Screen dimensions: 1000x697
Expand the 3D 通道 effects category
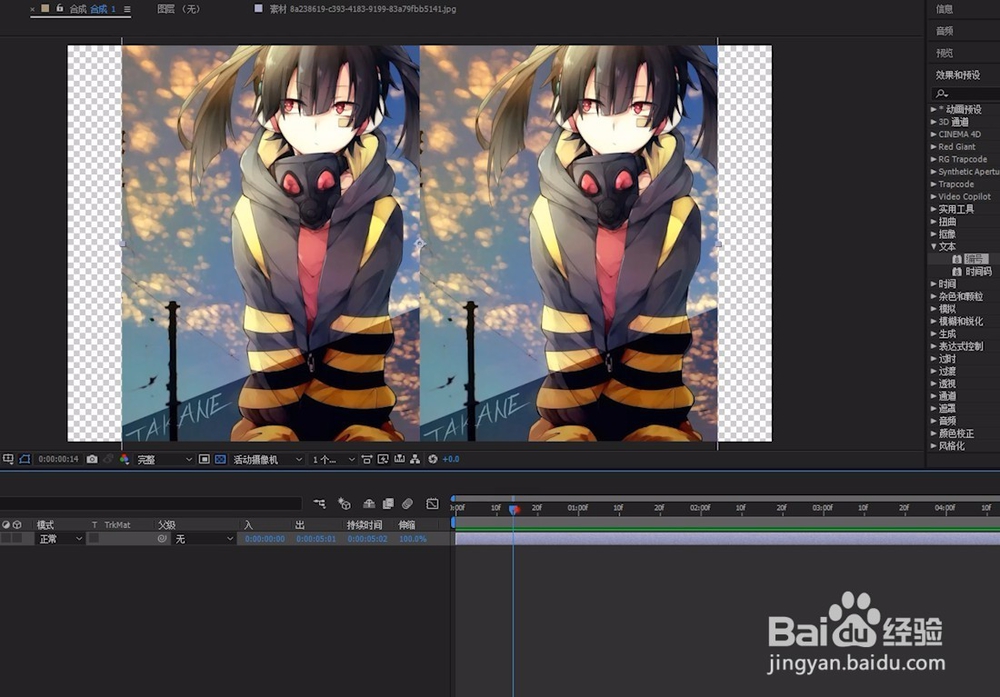(x=934, y=122)
